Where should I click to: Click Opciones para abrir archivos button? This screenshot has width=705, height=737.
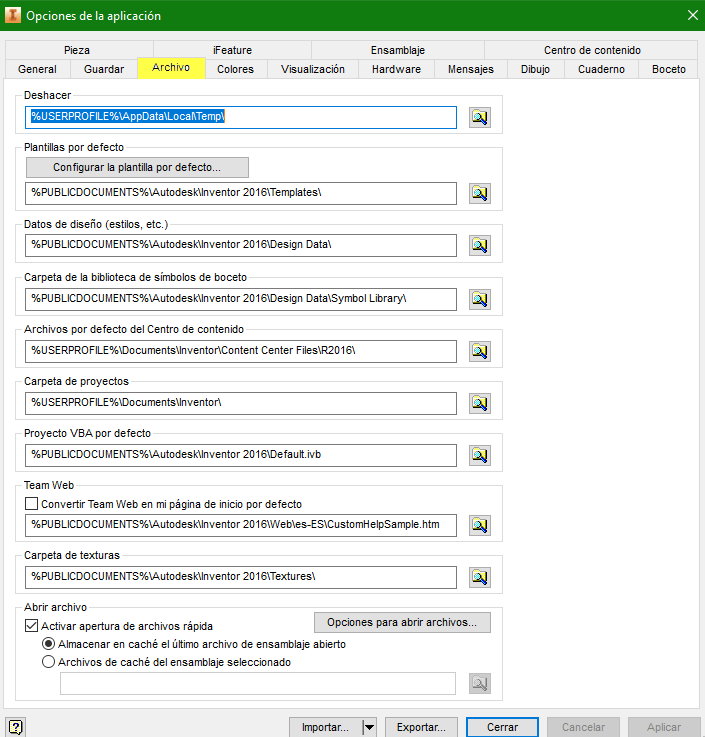point(402,622)
